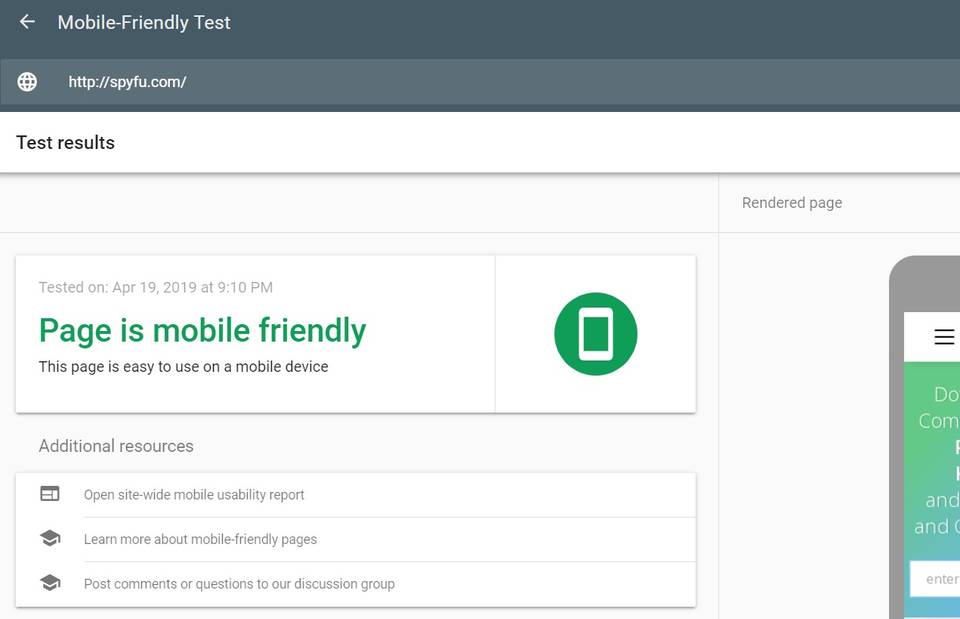Click the green mobile phone result icon
960x619 pixels.
596,334
